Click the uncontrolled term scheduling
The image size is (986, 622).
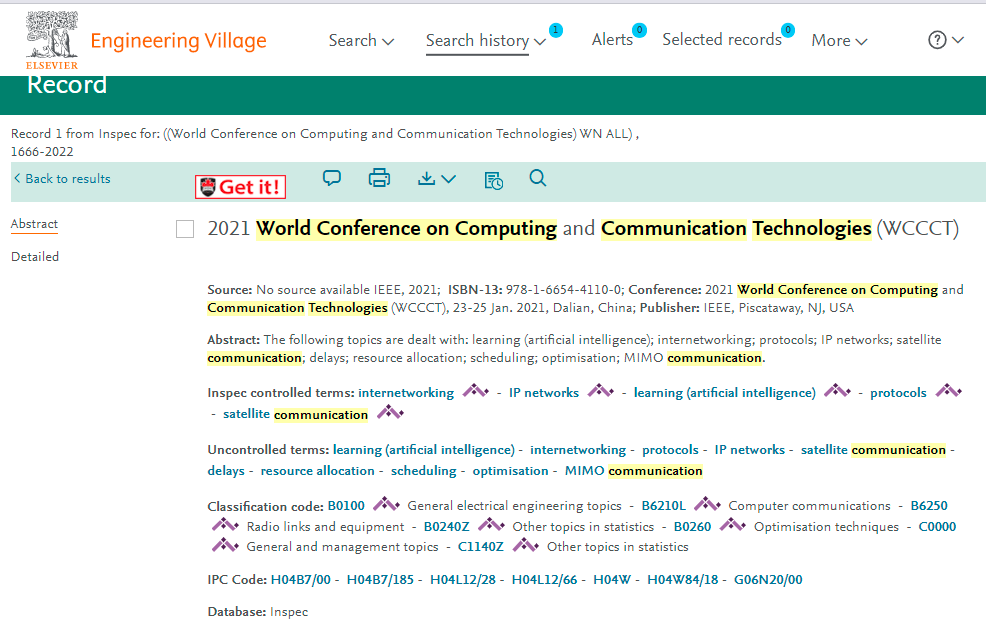tap(424, 471)
